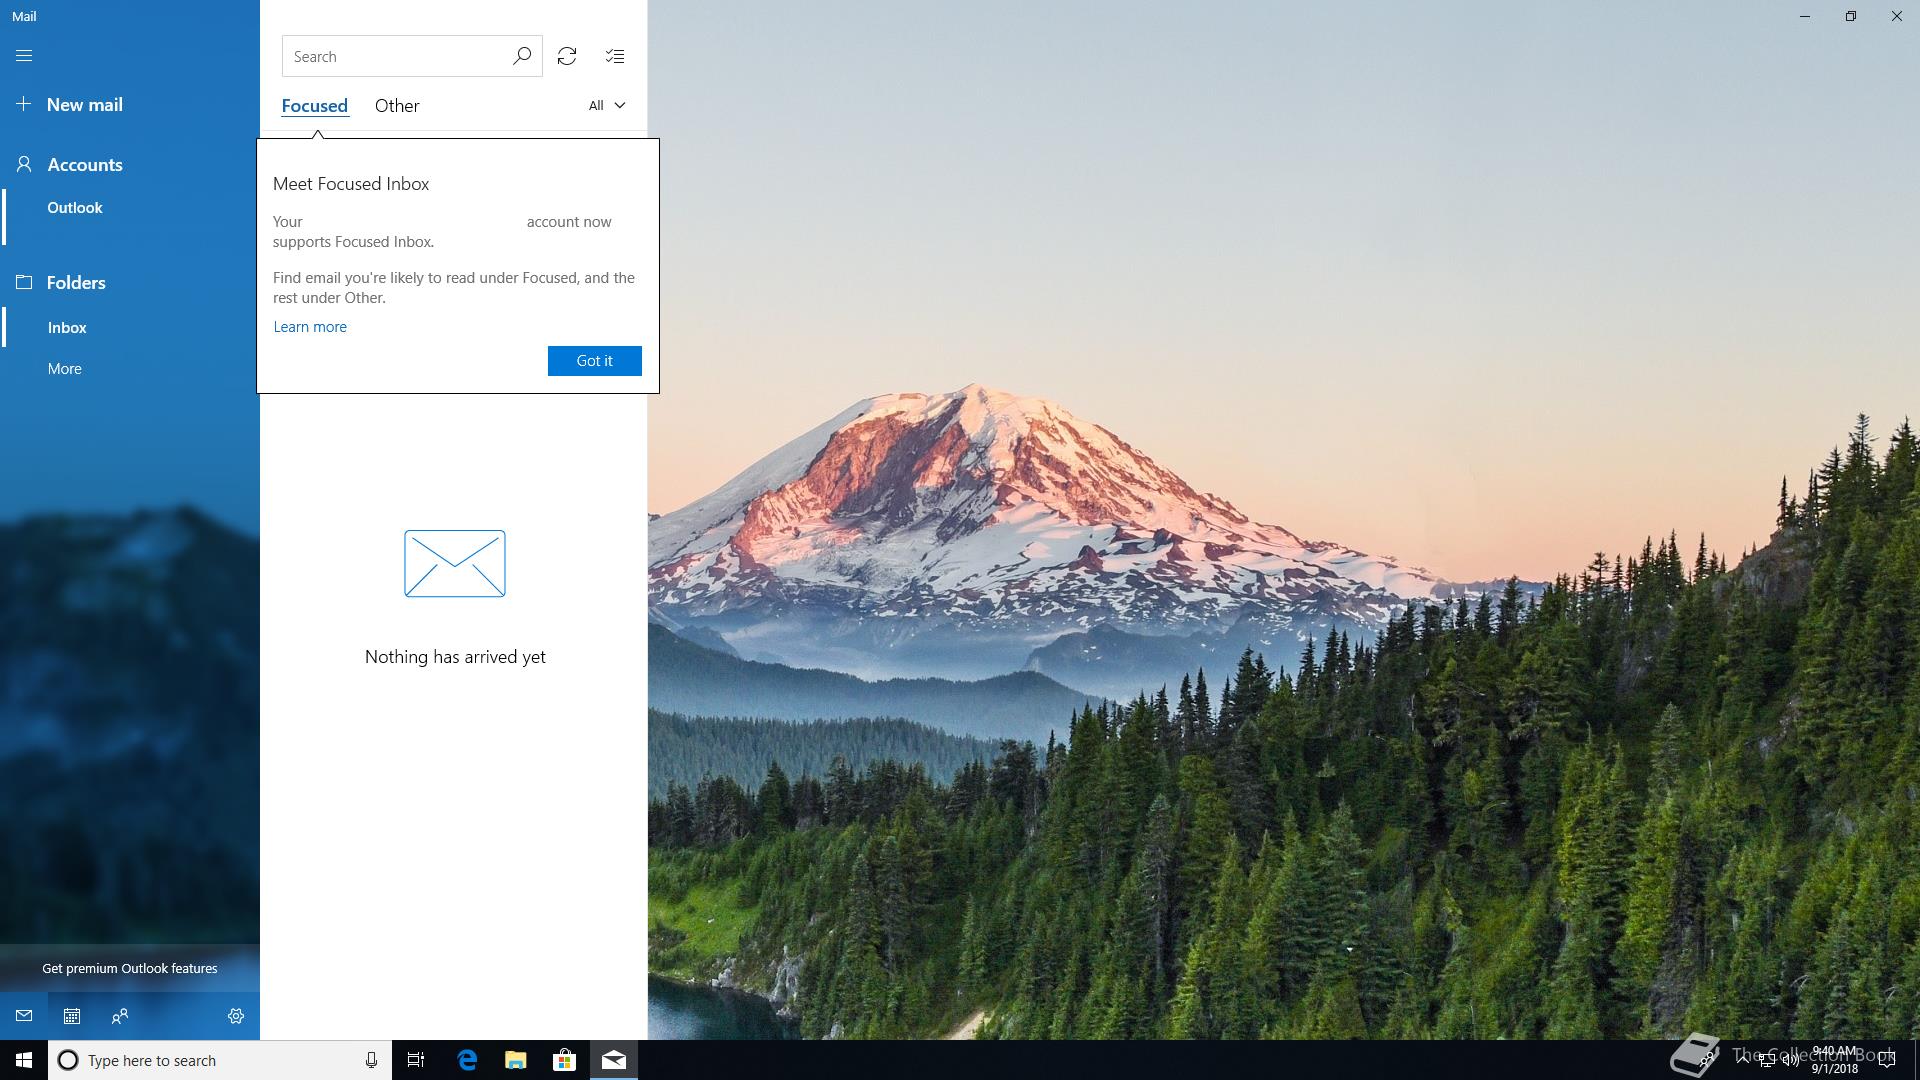
Task: Click microphone icon in taskbar search
Action: pyautogui.click(x=371, y=1060)
